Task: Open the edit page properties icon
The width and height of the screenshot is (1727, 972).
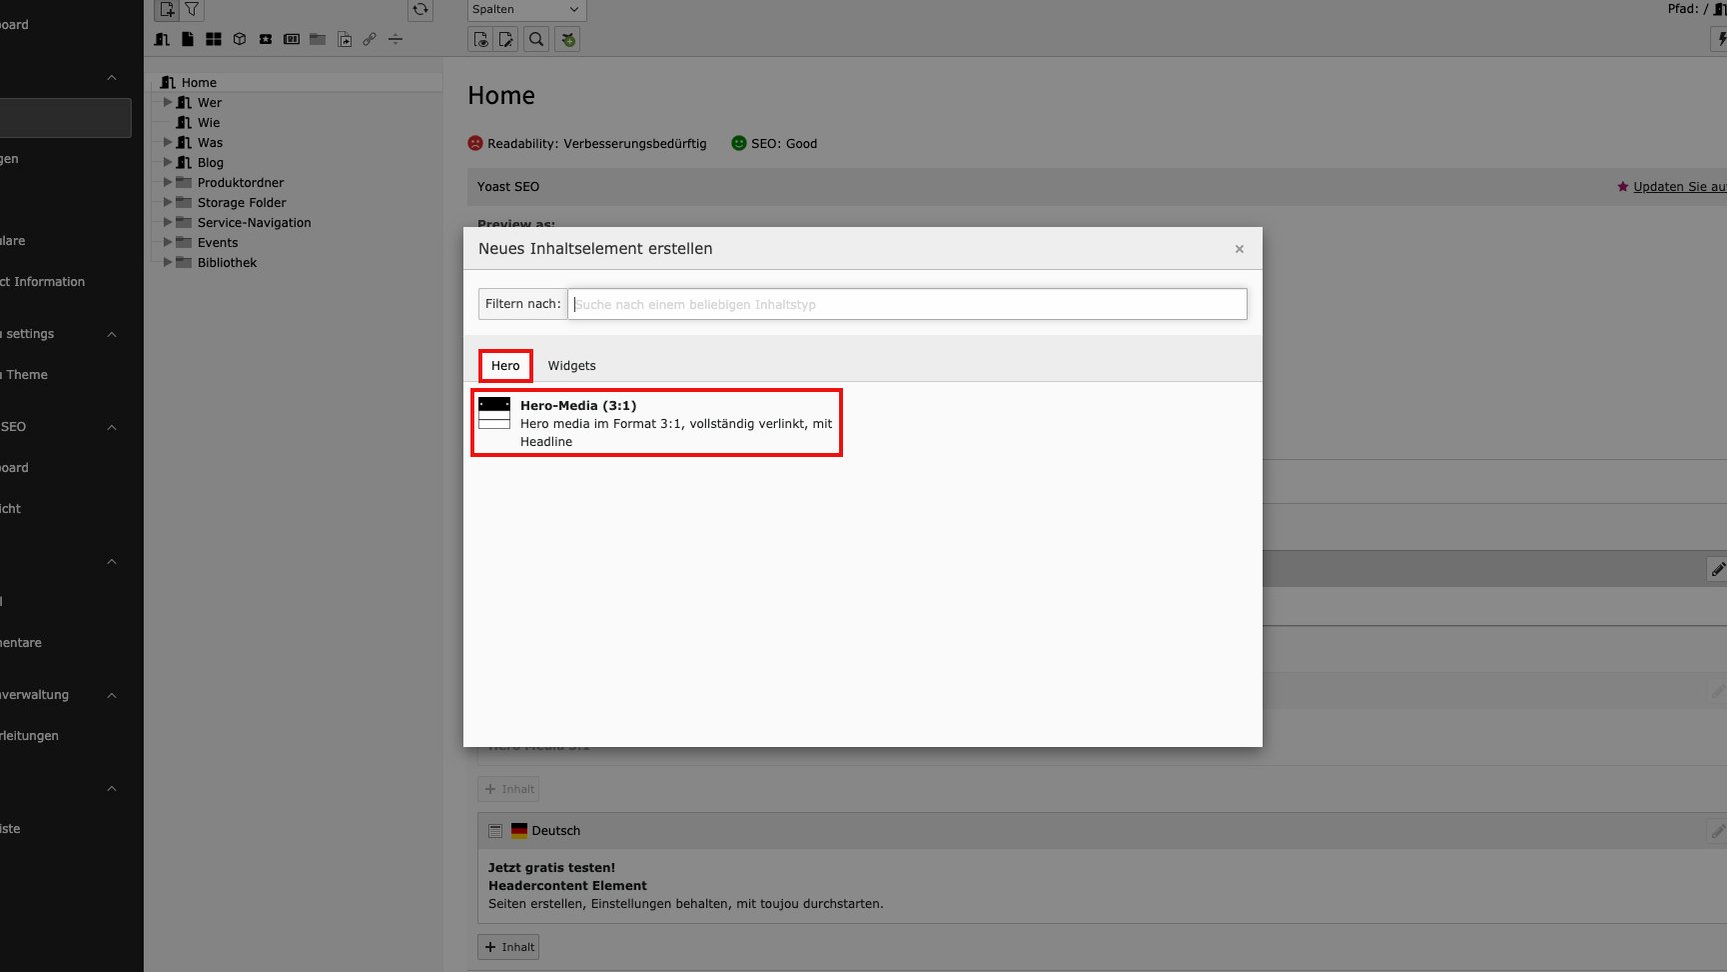Action: coord(507,40)
